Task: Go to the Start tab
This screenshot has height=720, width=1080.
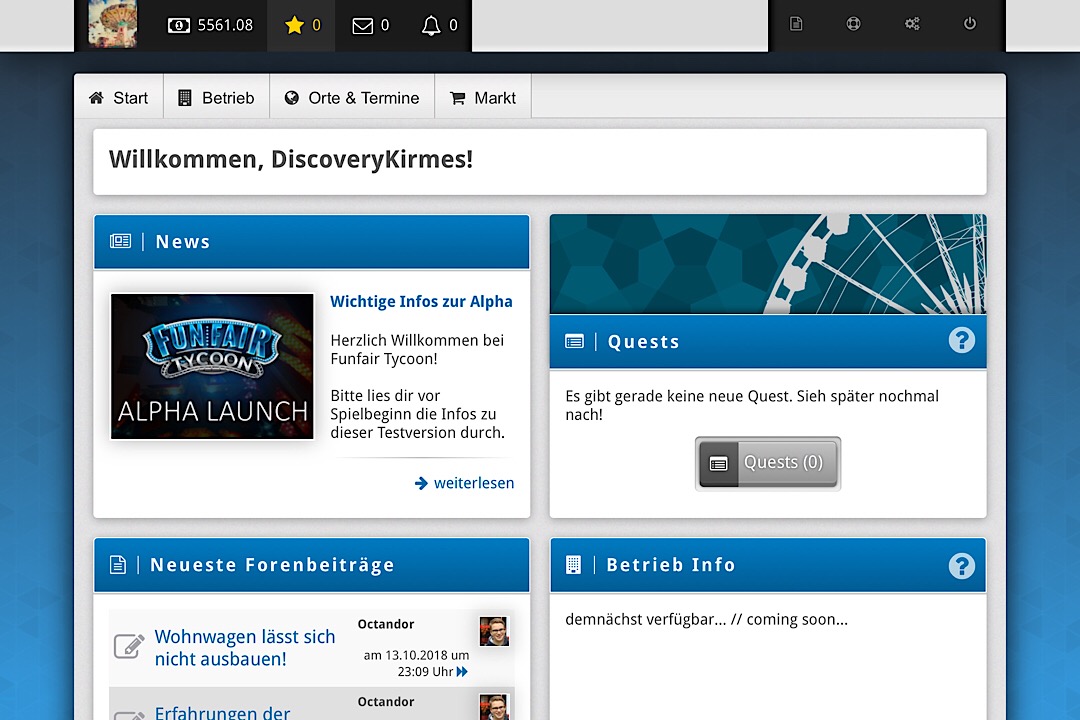Action: (x=119, y=98)
